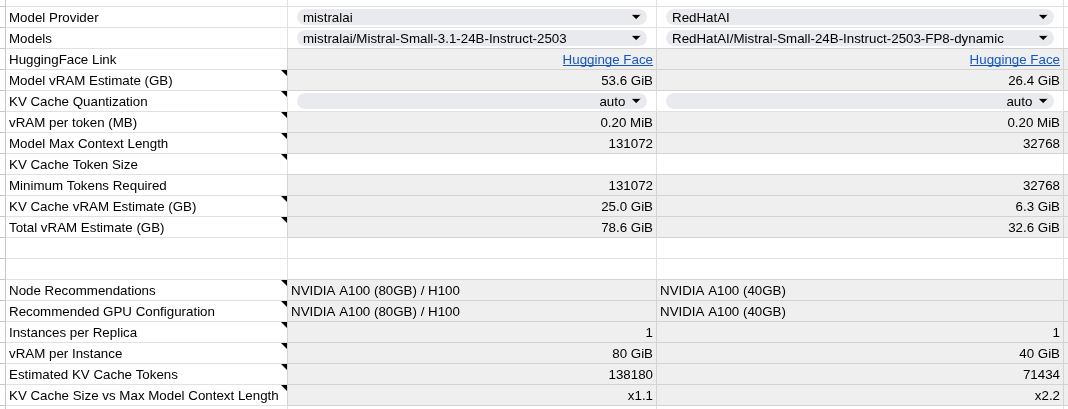This screenshot has height=409, width=1068.
Task: Click NVIDIA A100 (40GB) in Node Recommendations row
Action: click(860, 290)
